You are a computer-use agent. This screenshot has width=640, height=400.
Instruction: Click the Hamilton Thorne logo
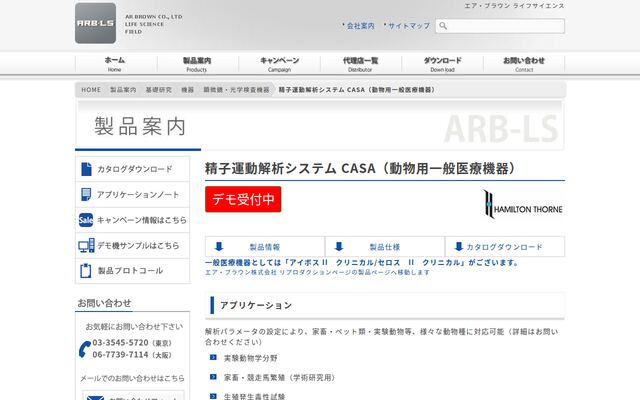[x=523, y=204]
